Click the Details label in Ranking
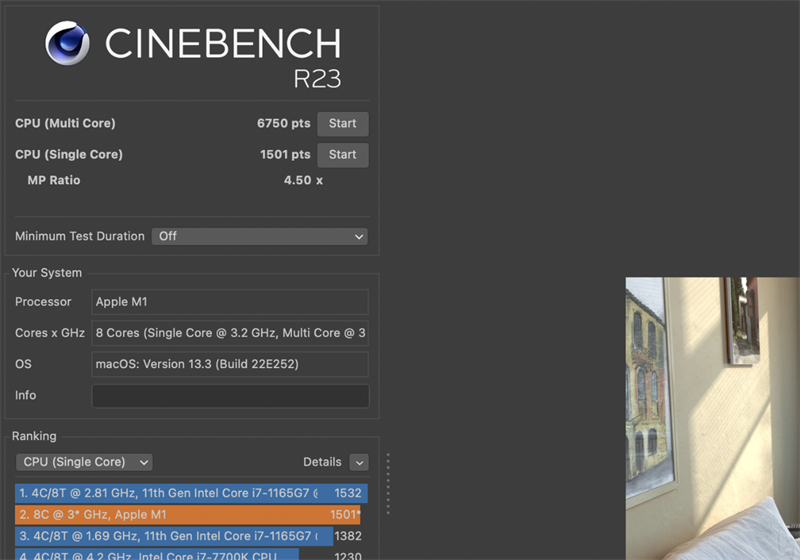 click(322, 462)
